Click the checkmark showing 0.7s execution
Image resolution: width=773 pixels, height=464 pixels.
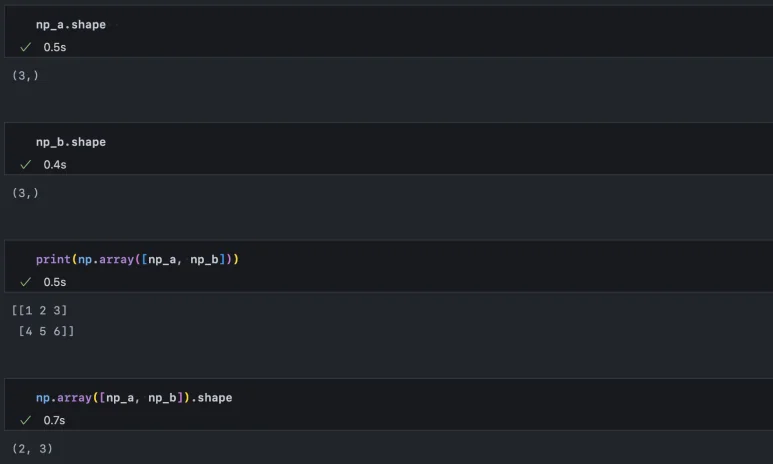click(x=26, y=420)
